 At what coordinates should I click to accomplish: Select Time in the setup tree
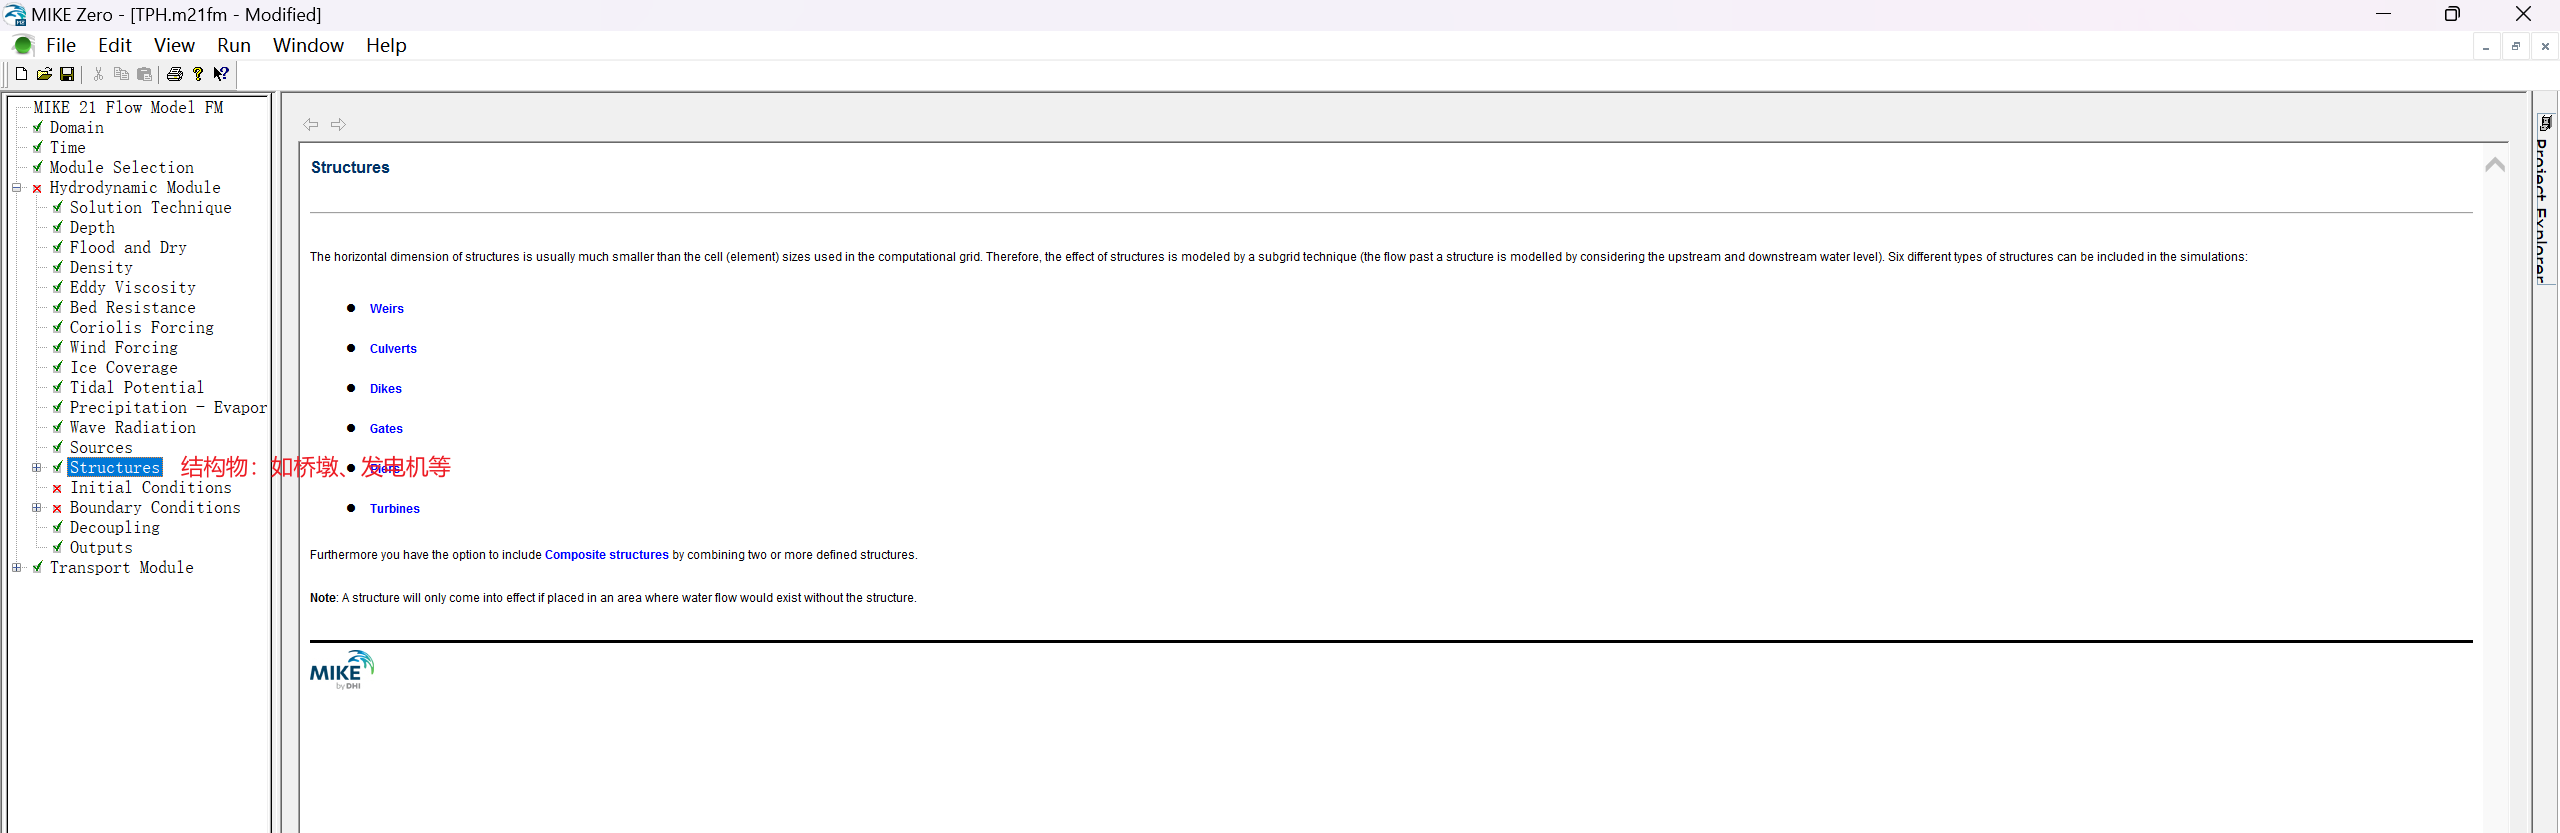tap(68, 148)
